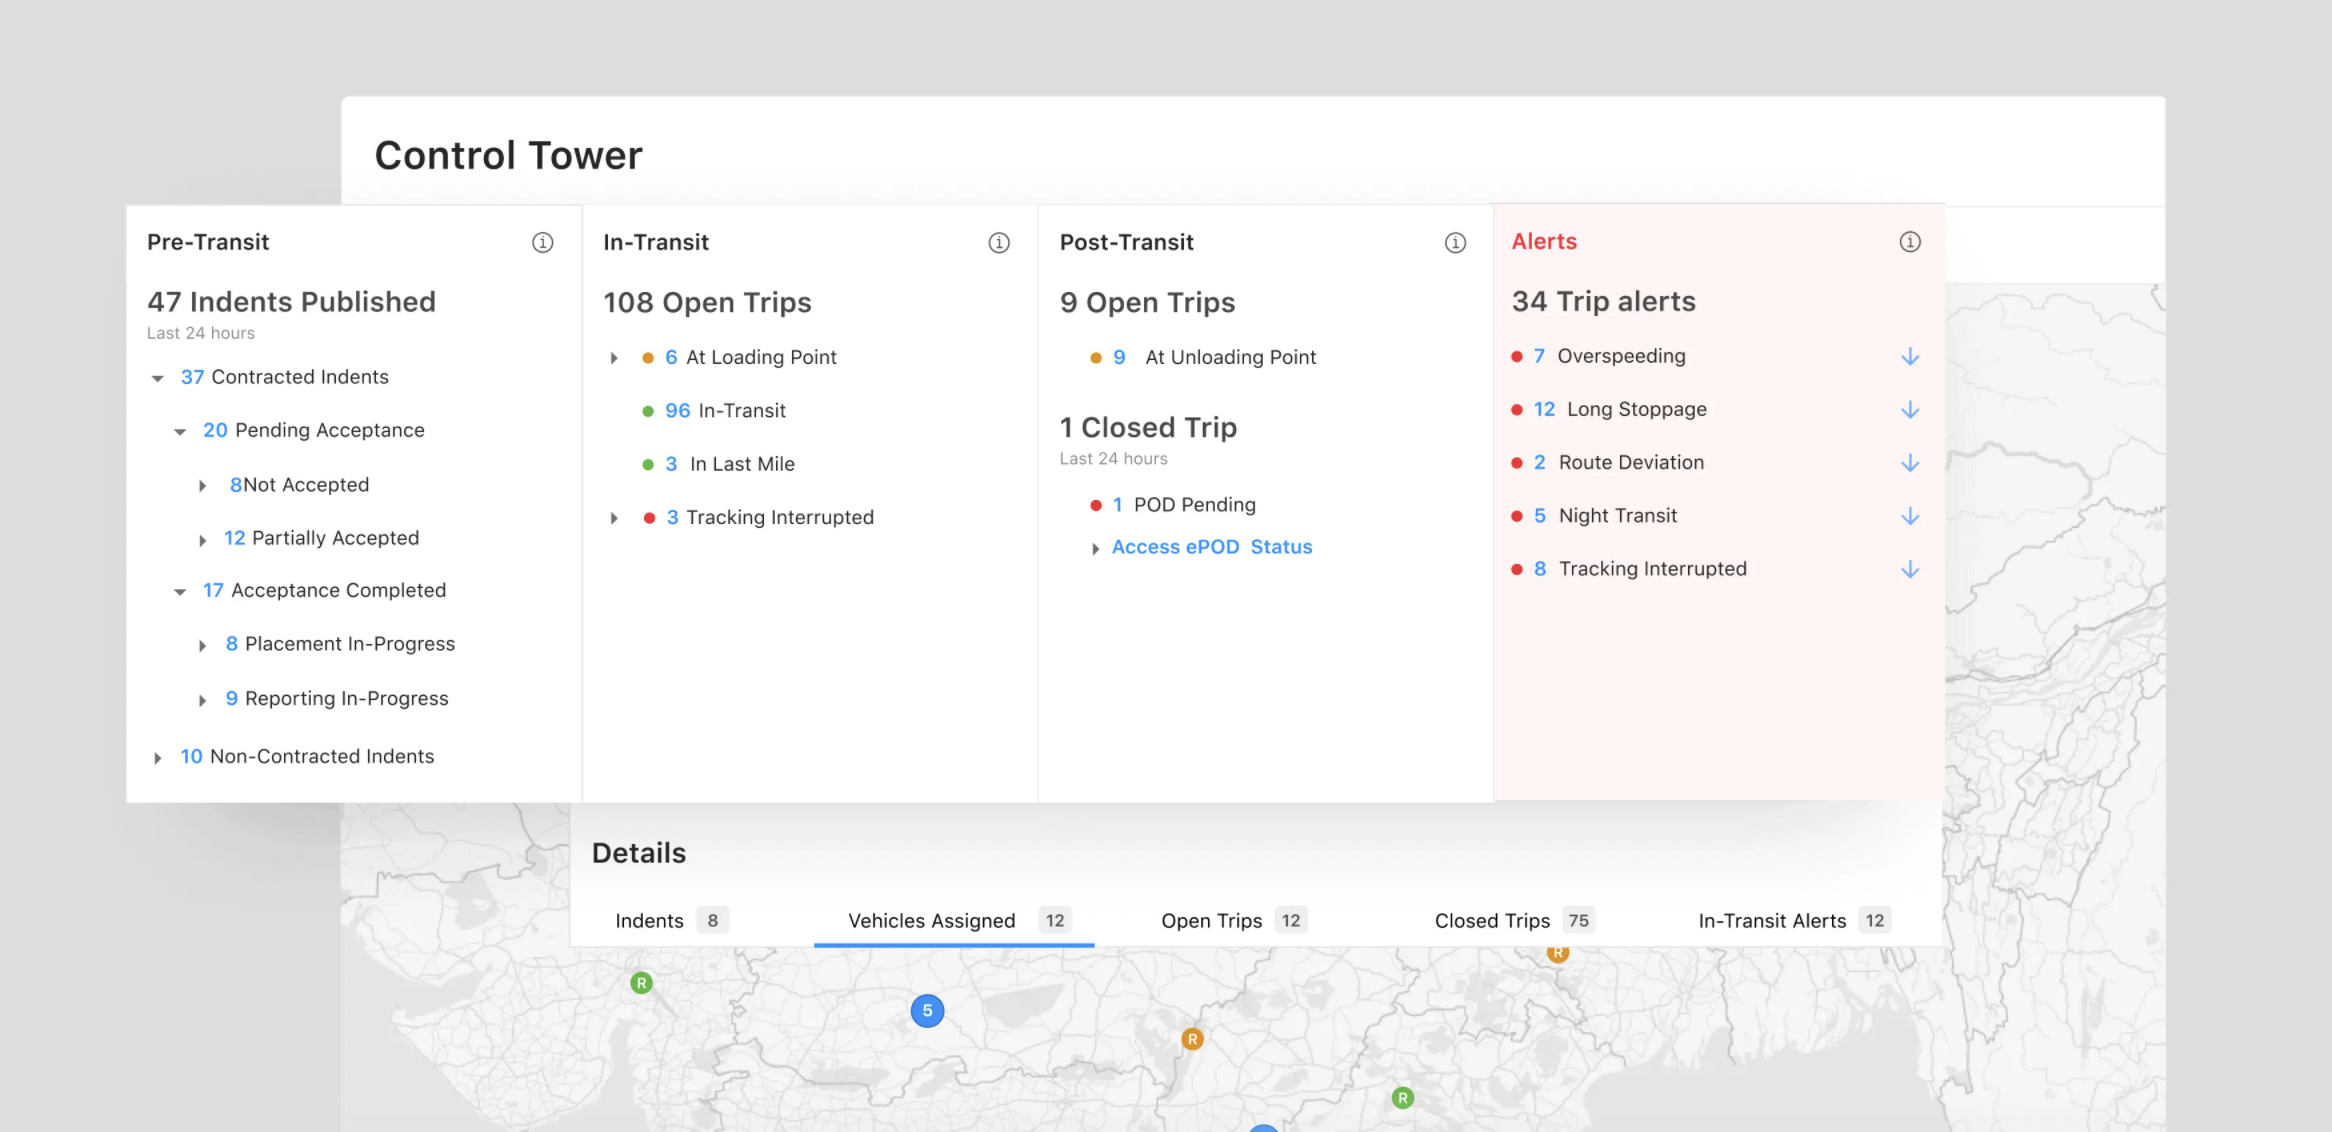Click the Access ePOD Status link
Viewport: 2332px width, 1132px height.
pos(1211,547)
